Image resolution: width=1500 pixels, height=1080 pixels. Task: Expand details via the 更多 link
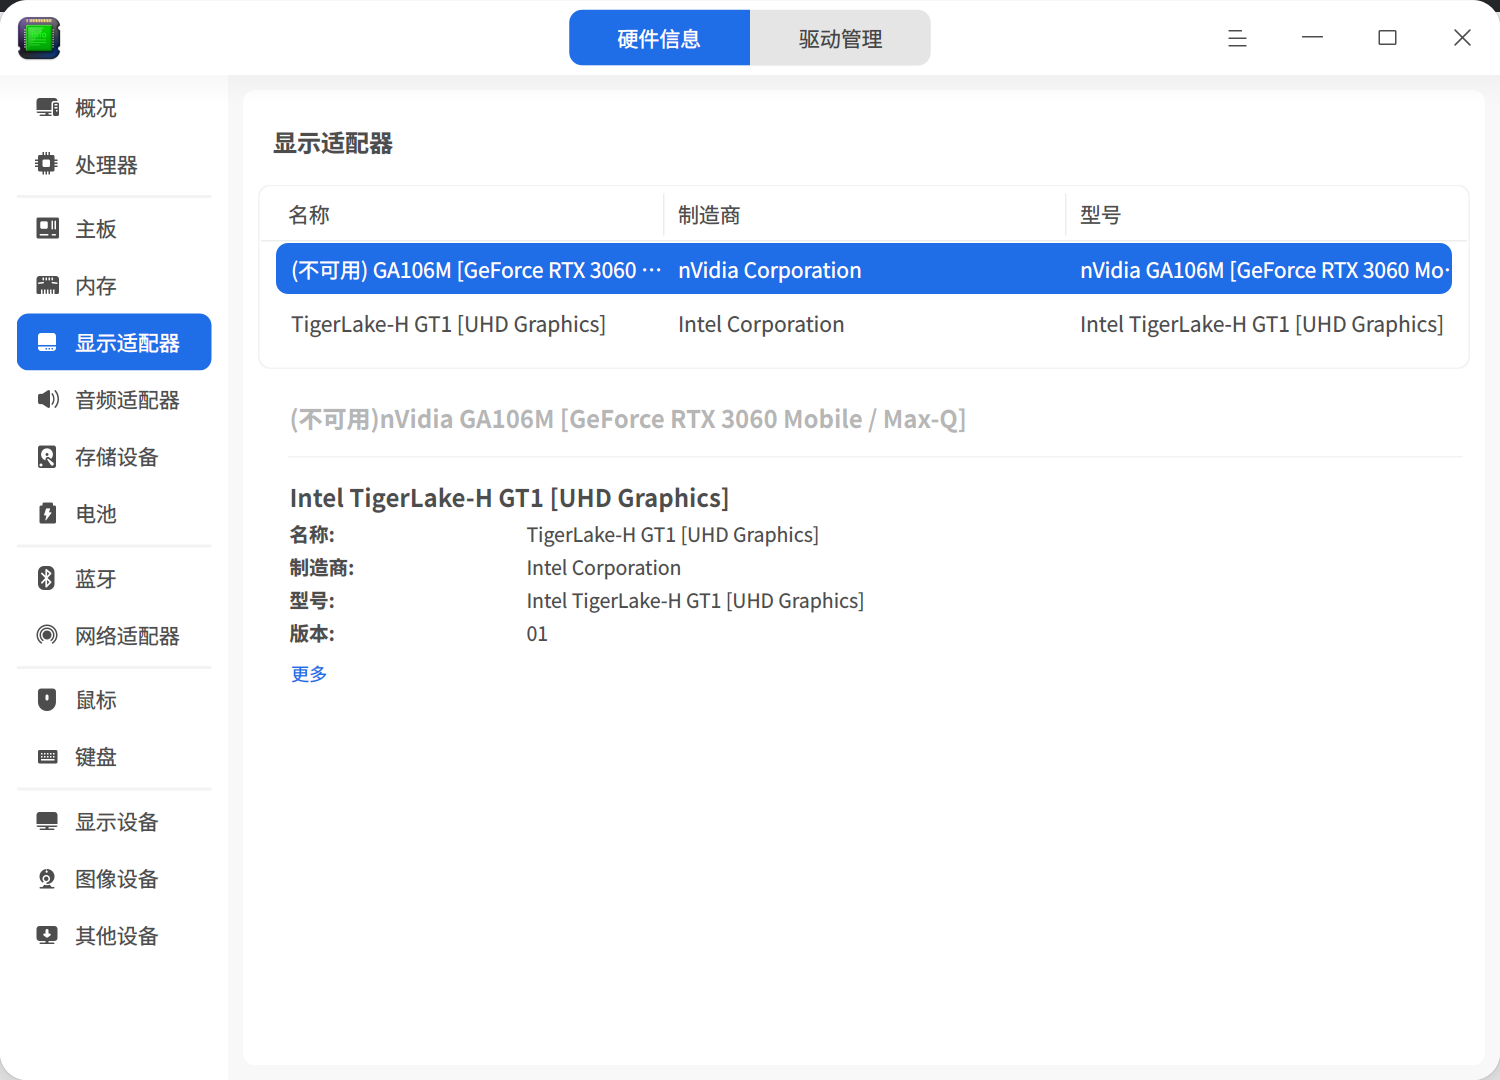[309, 674]
